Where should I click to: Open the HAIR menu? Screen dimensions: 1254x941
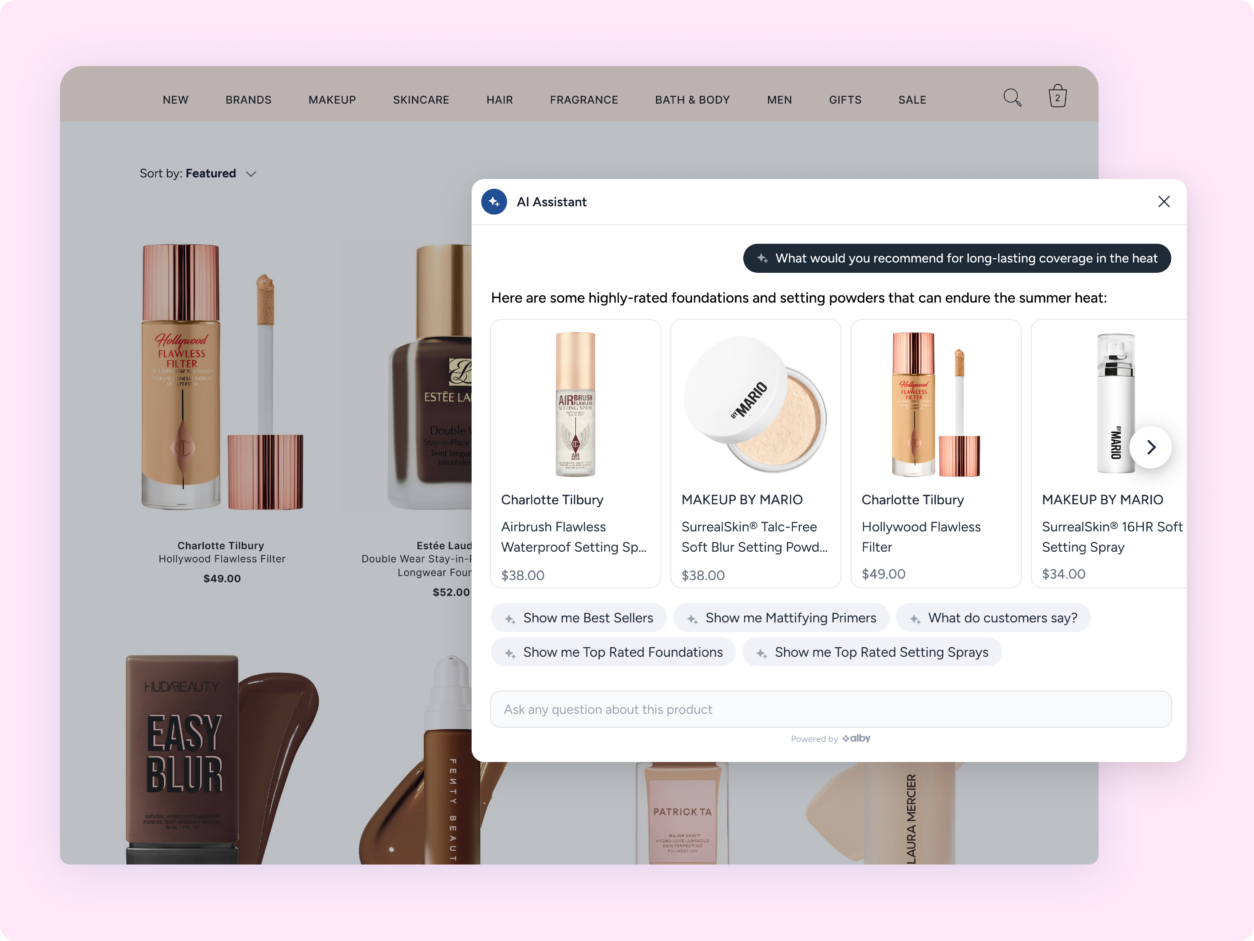tap(500, 100)
